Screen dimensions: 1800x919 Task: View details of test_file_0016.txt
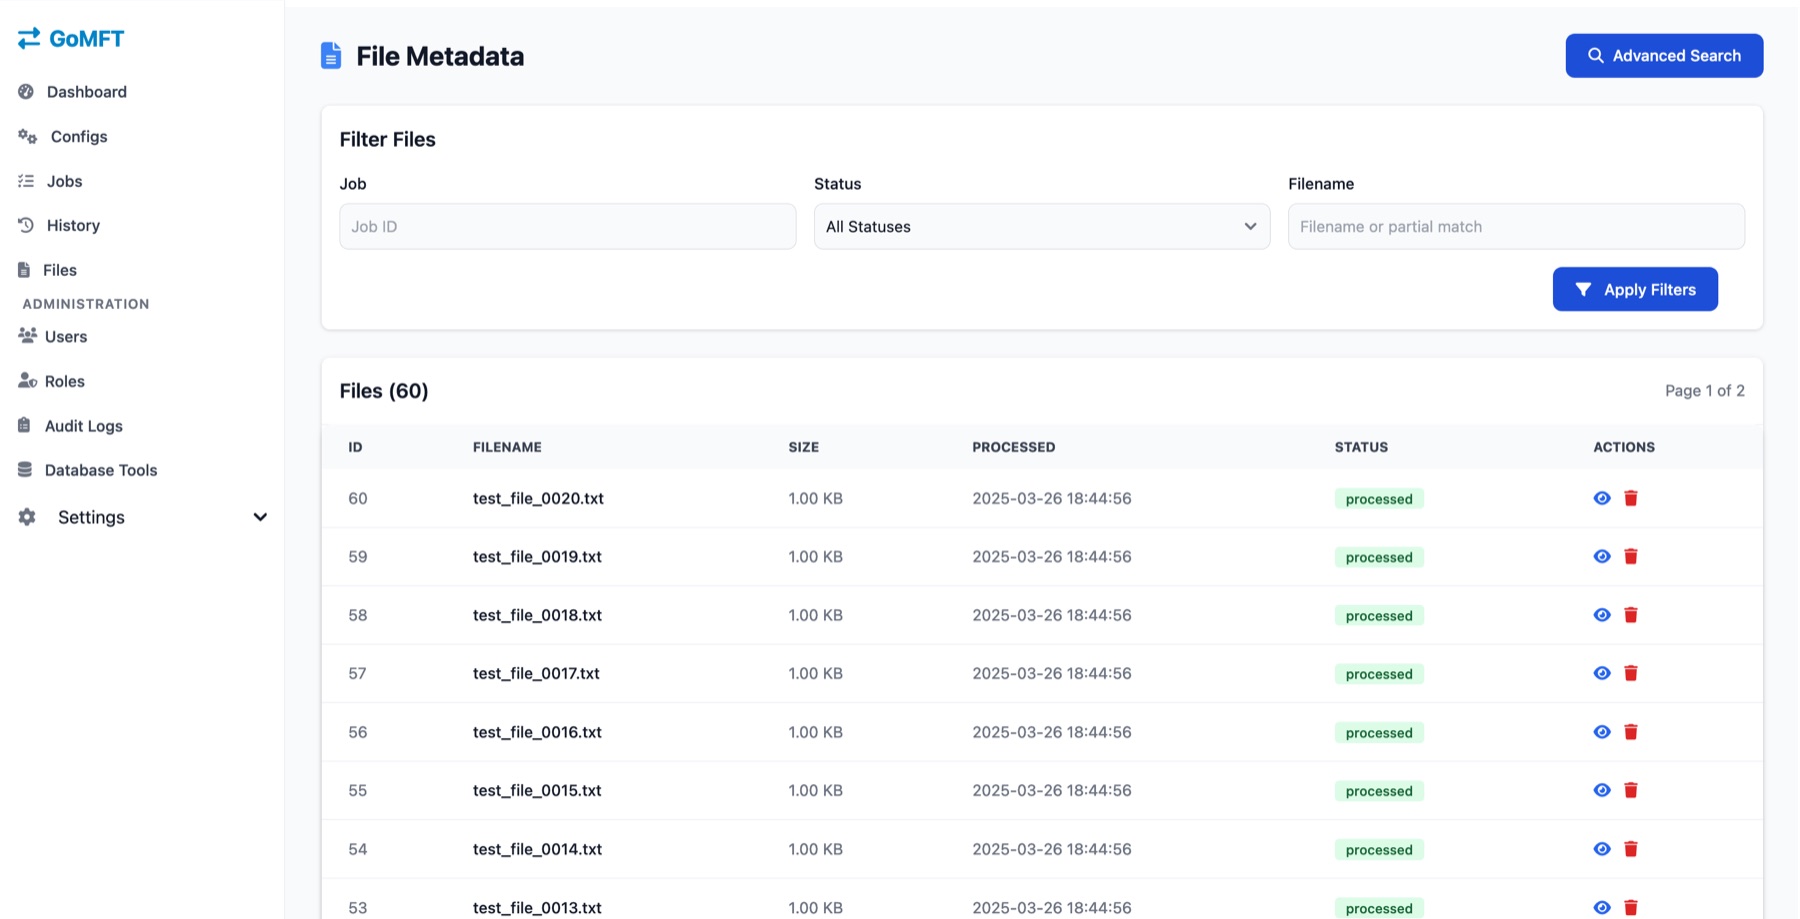point(1602,732)
